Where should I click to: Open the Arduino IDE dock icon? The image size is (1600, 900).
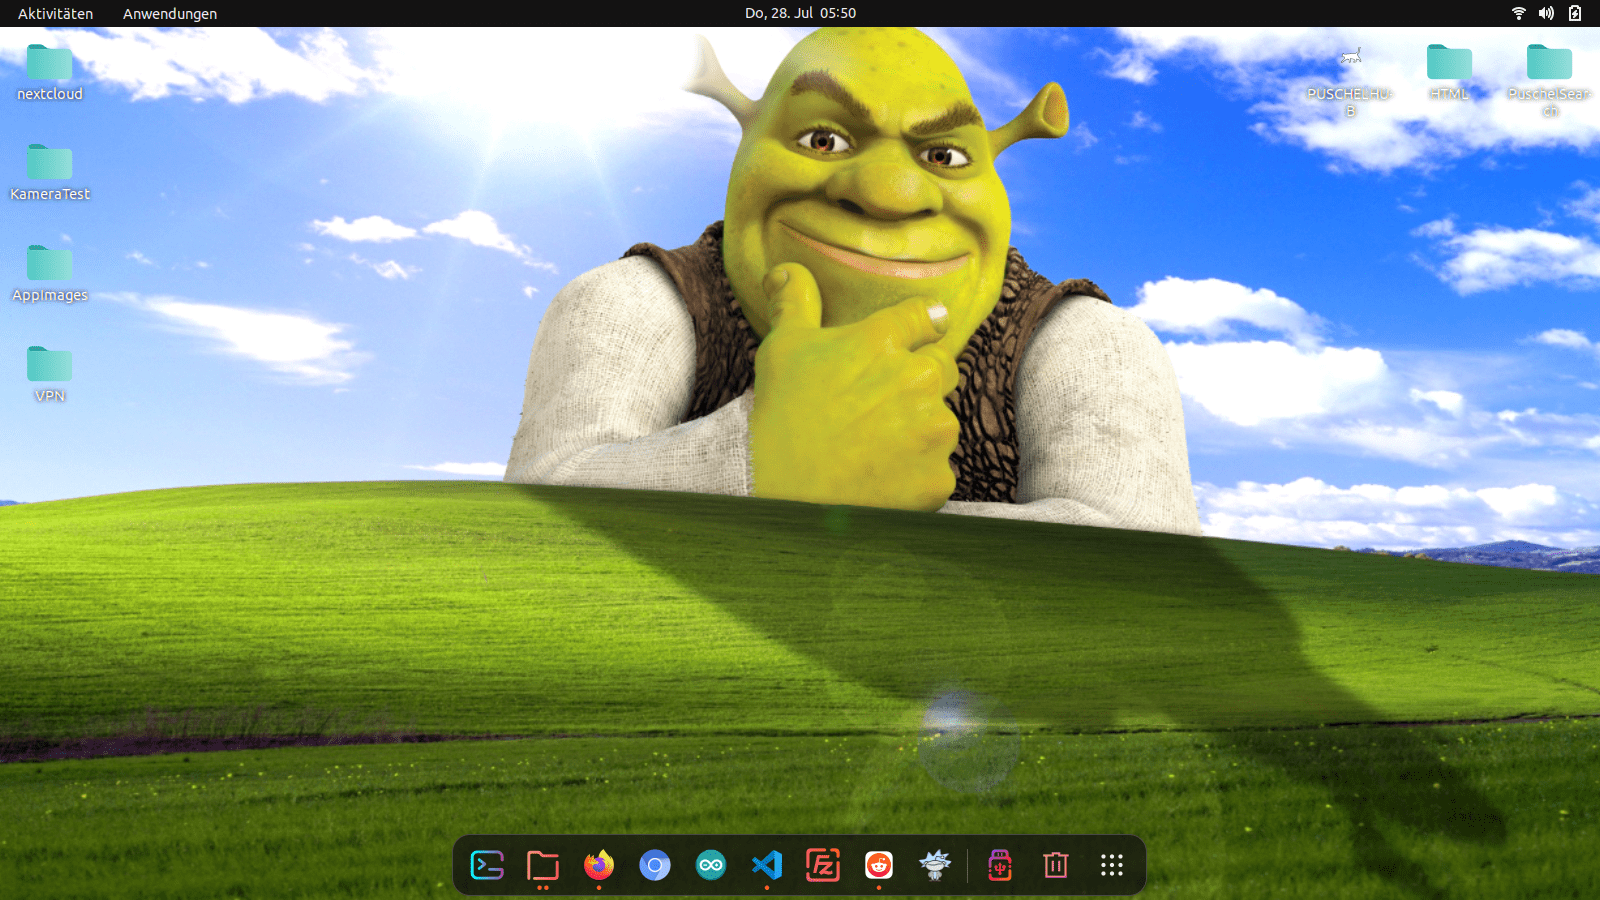point(711,865)
